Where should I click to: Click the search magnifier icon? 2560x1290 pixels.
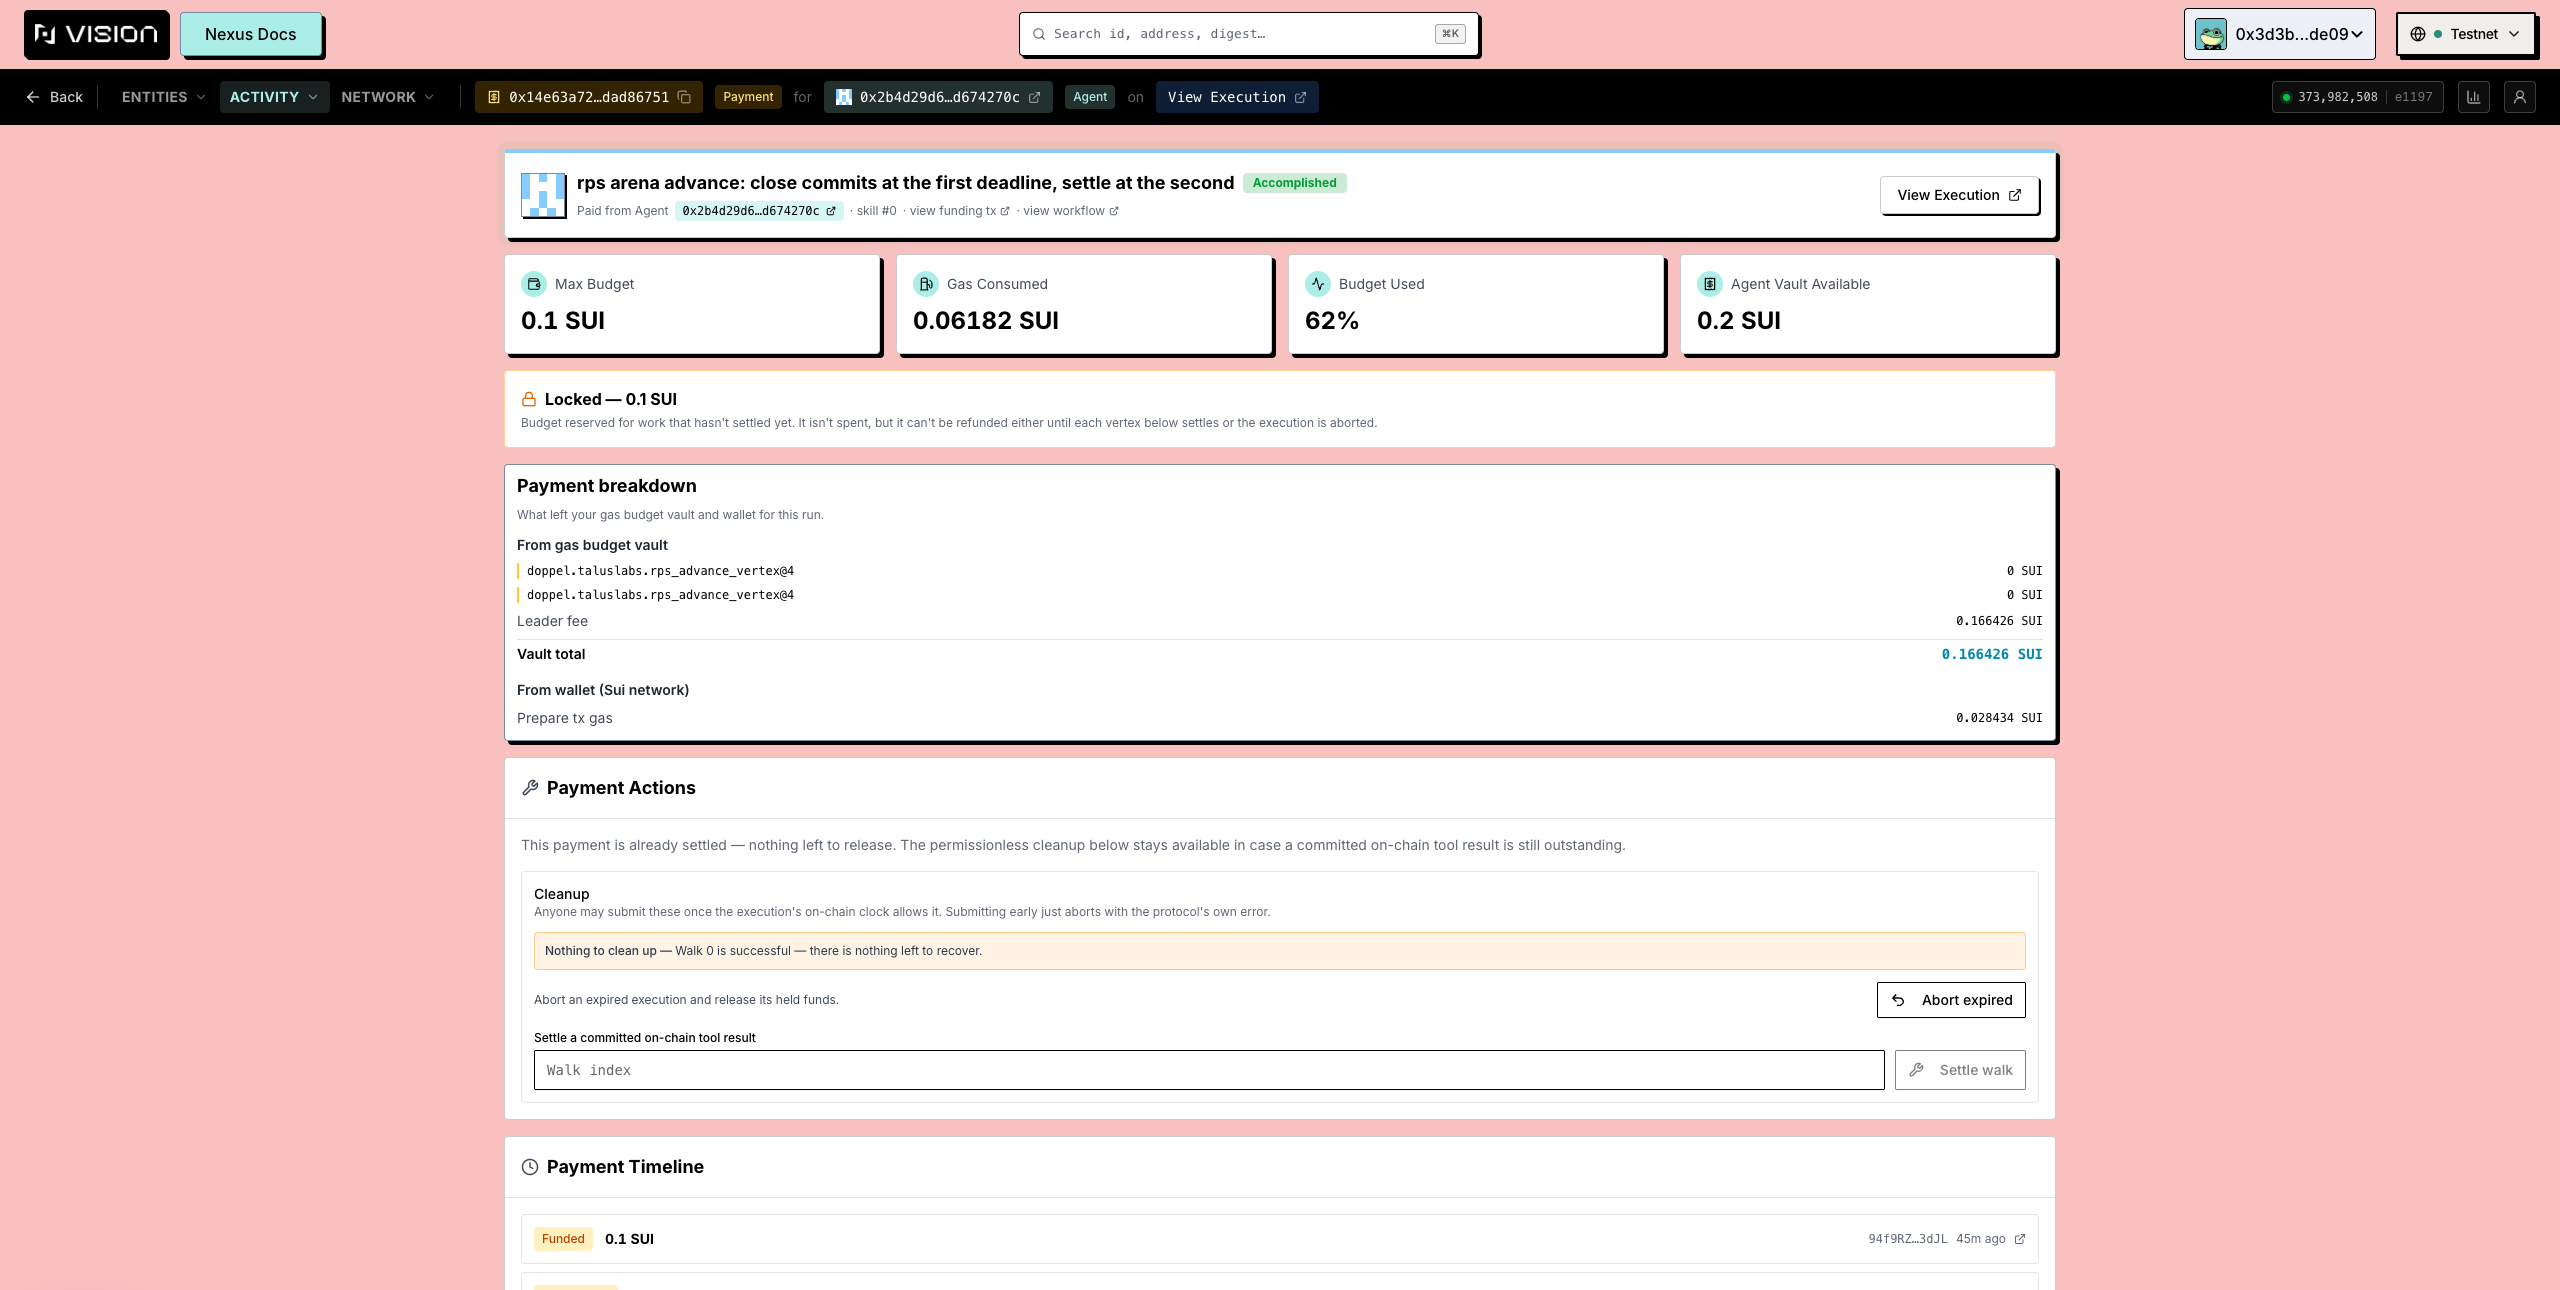point(1039,34)
